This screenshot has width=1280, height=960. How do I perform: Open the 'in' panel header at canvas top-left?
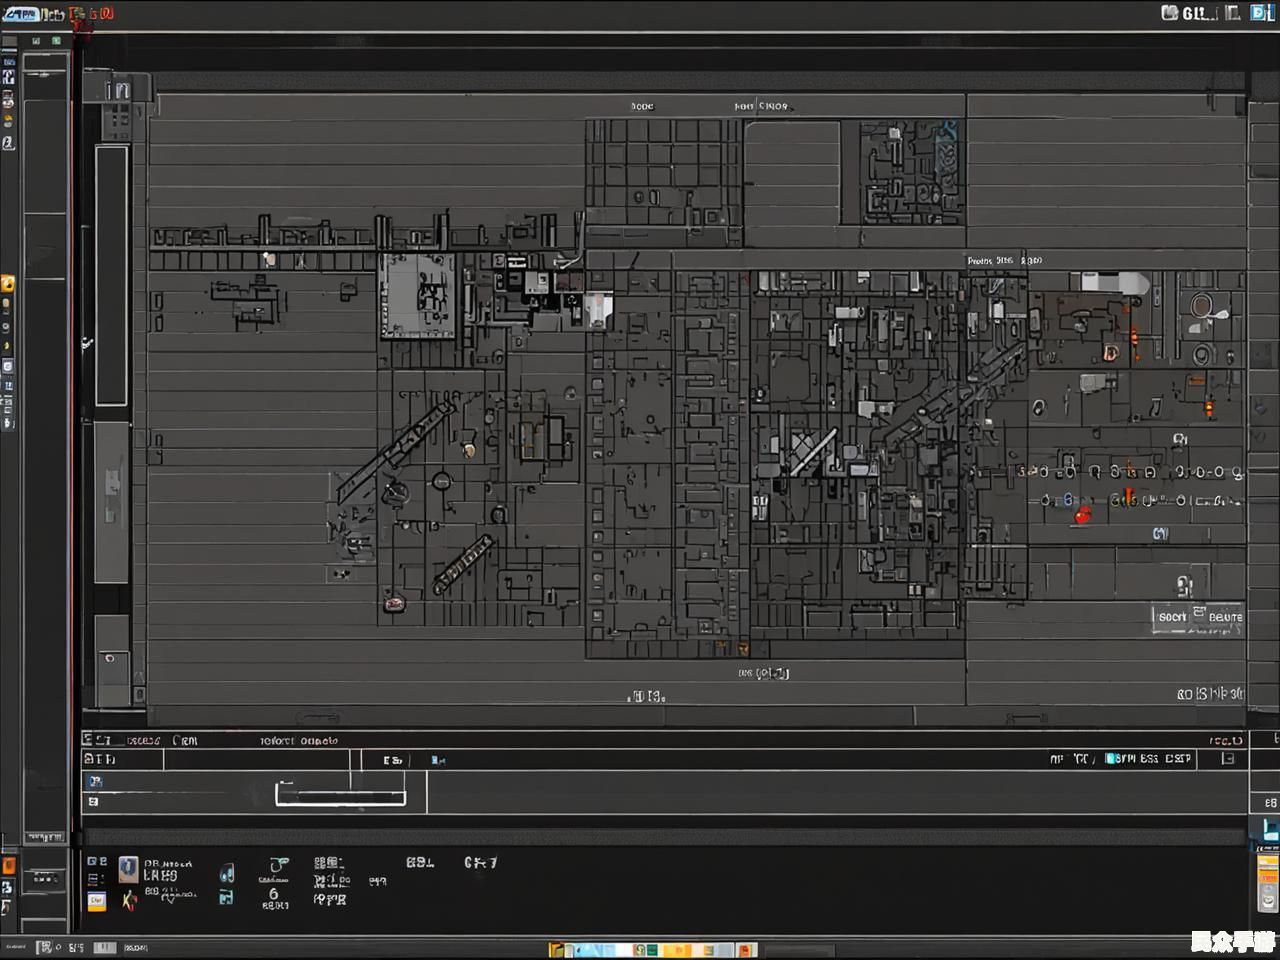(x=119, y=90)
